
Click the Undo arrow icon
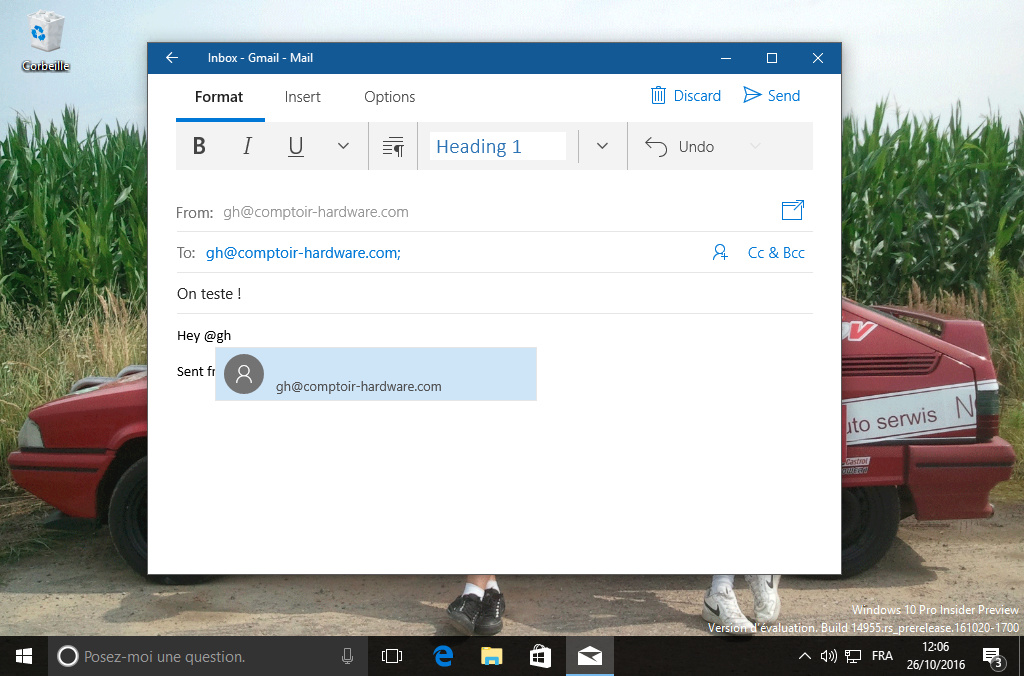click(x=656, y=147)
